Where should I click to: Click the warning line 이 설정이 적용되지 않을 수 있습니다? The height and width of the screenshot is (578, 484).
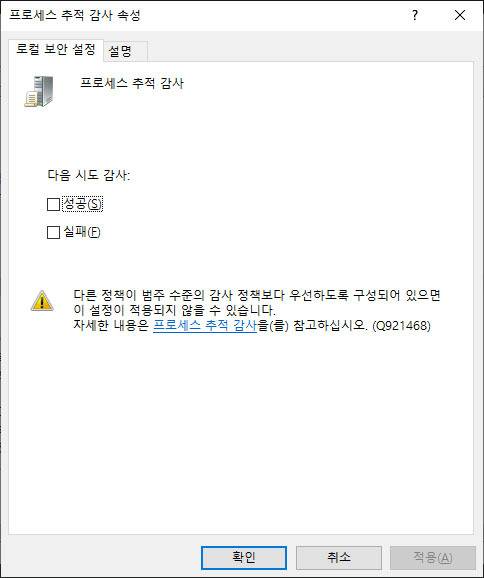pos(174,310)
